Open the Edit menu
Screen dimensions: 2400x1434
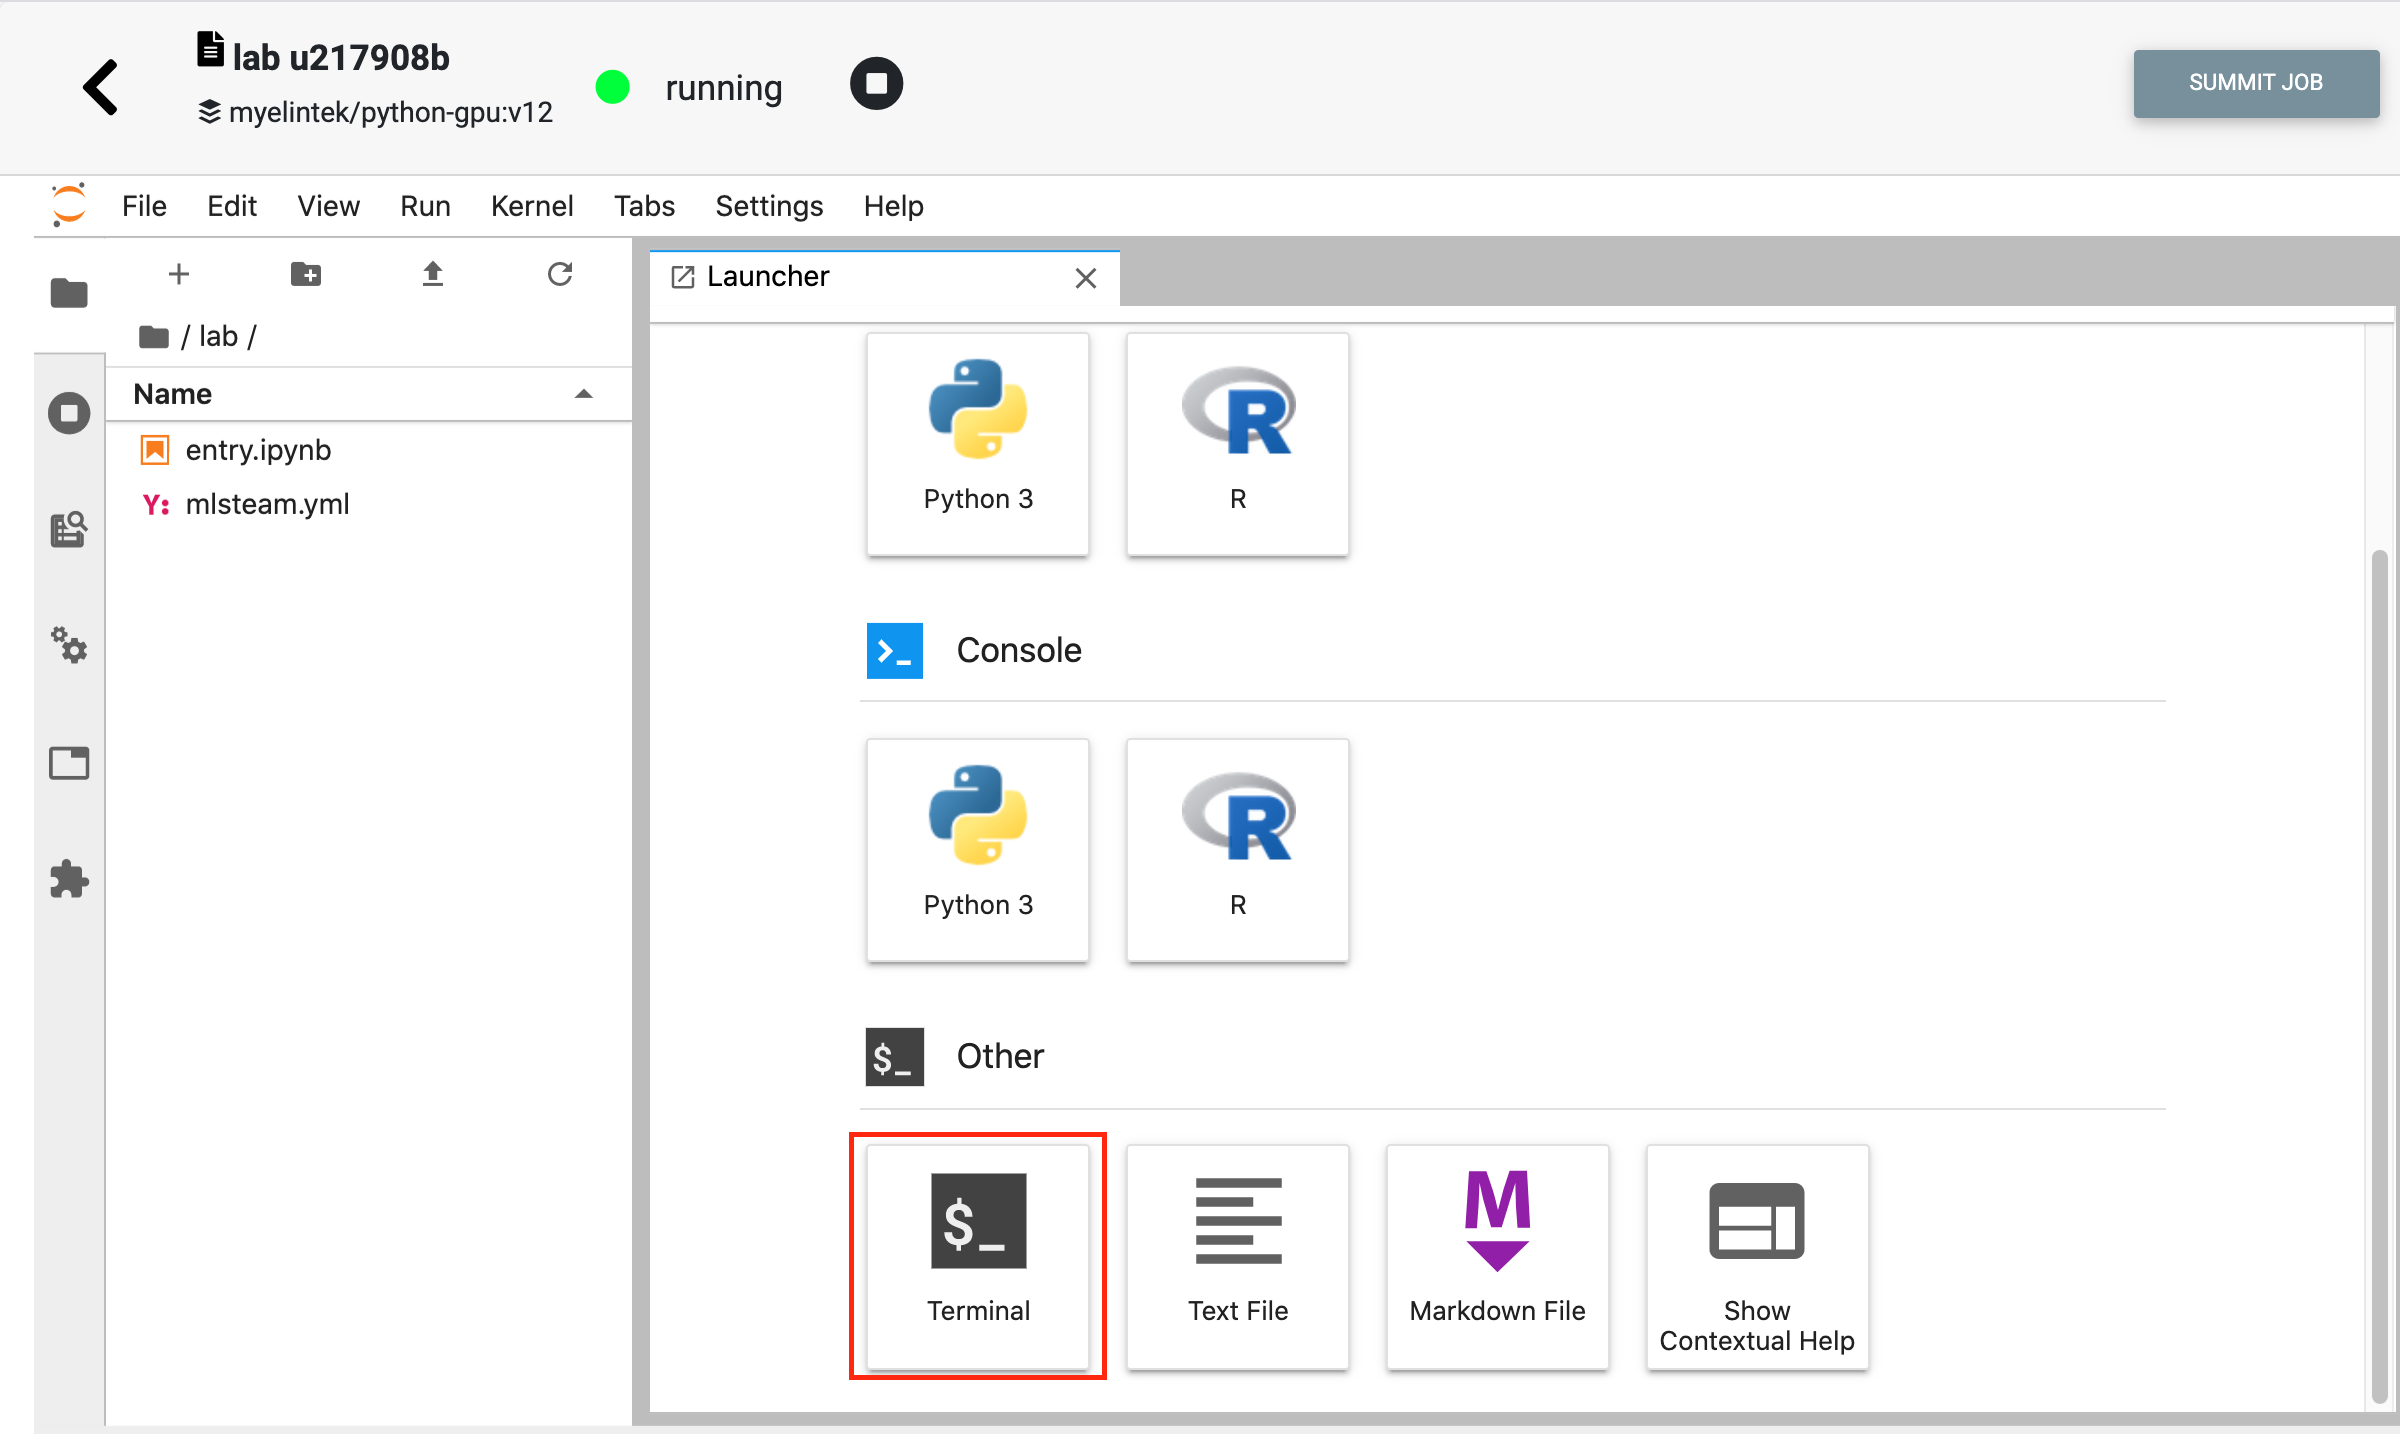[x=232, y=206]
